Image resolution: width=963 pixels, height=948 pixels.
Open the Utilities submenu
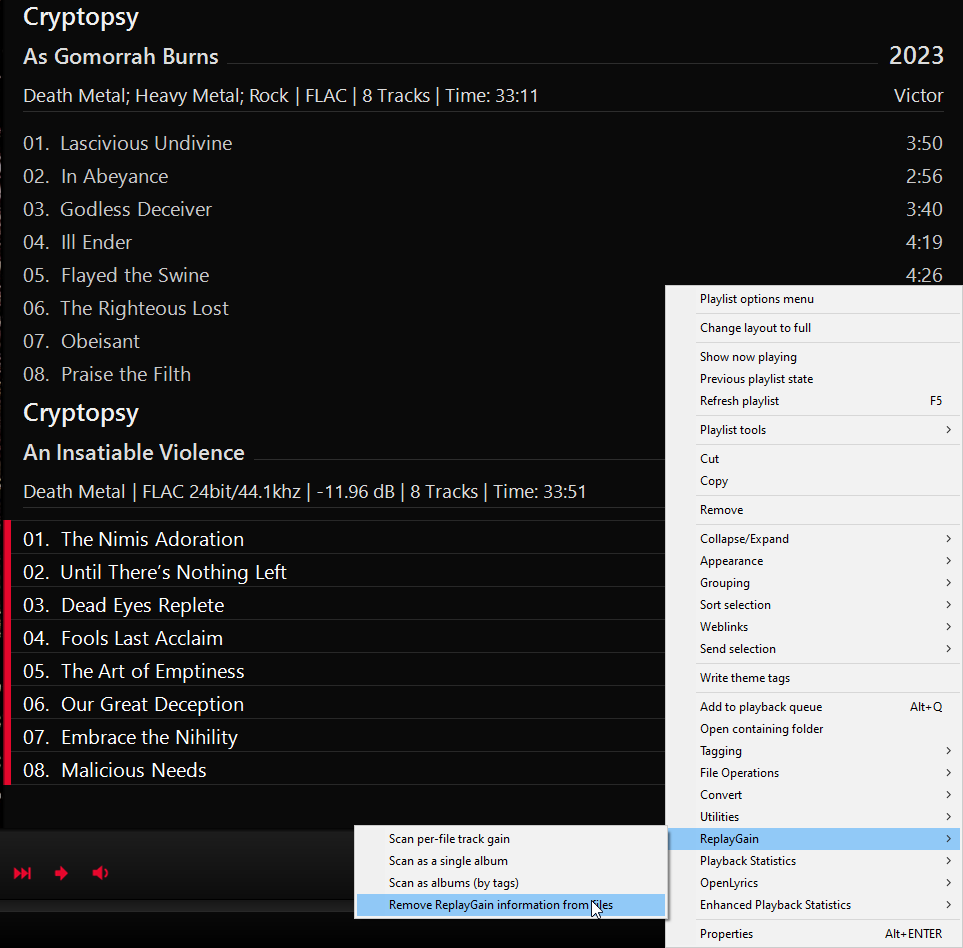[x=814, y=817]
